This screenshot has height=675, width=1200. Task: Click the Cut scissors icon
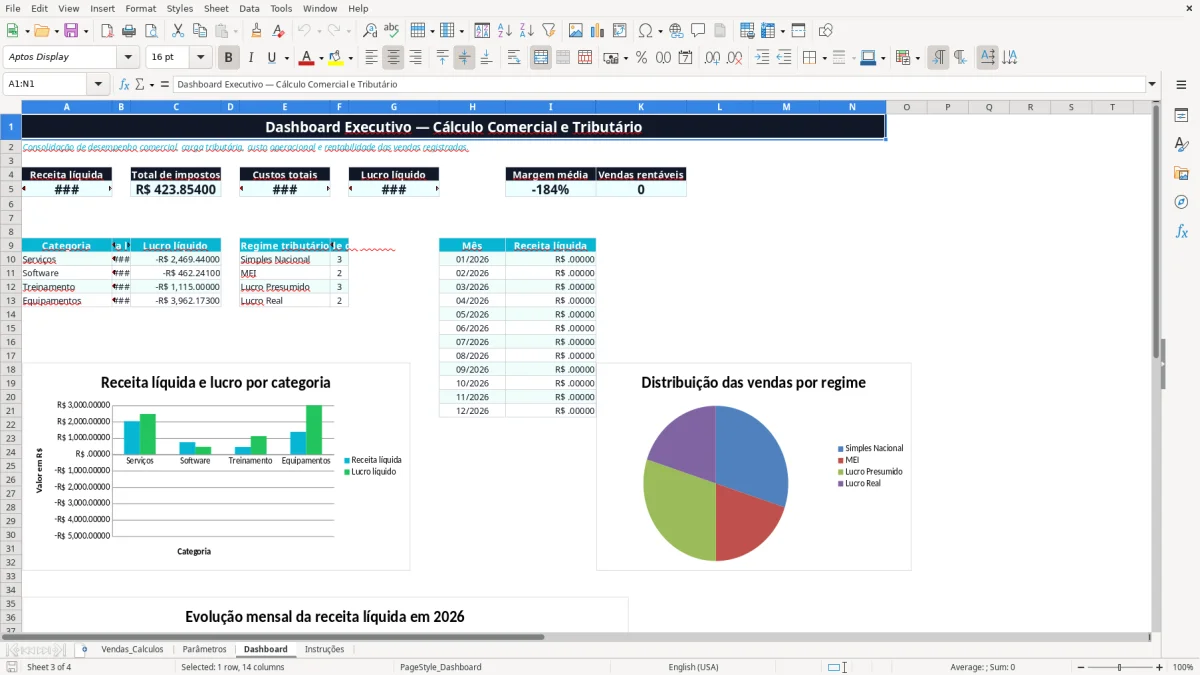[x=177, y=31]
